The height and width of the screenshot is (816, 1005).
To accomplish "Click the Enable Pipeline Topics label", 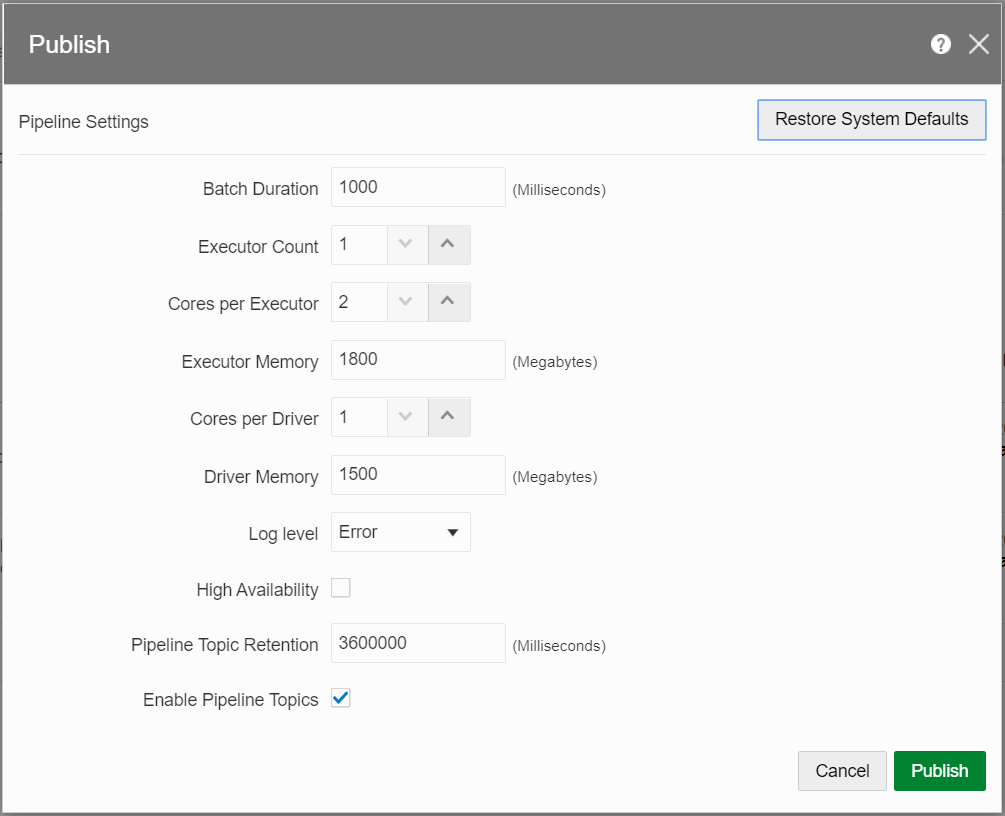I will click(x=231, y=700).
